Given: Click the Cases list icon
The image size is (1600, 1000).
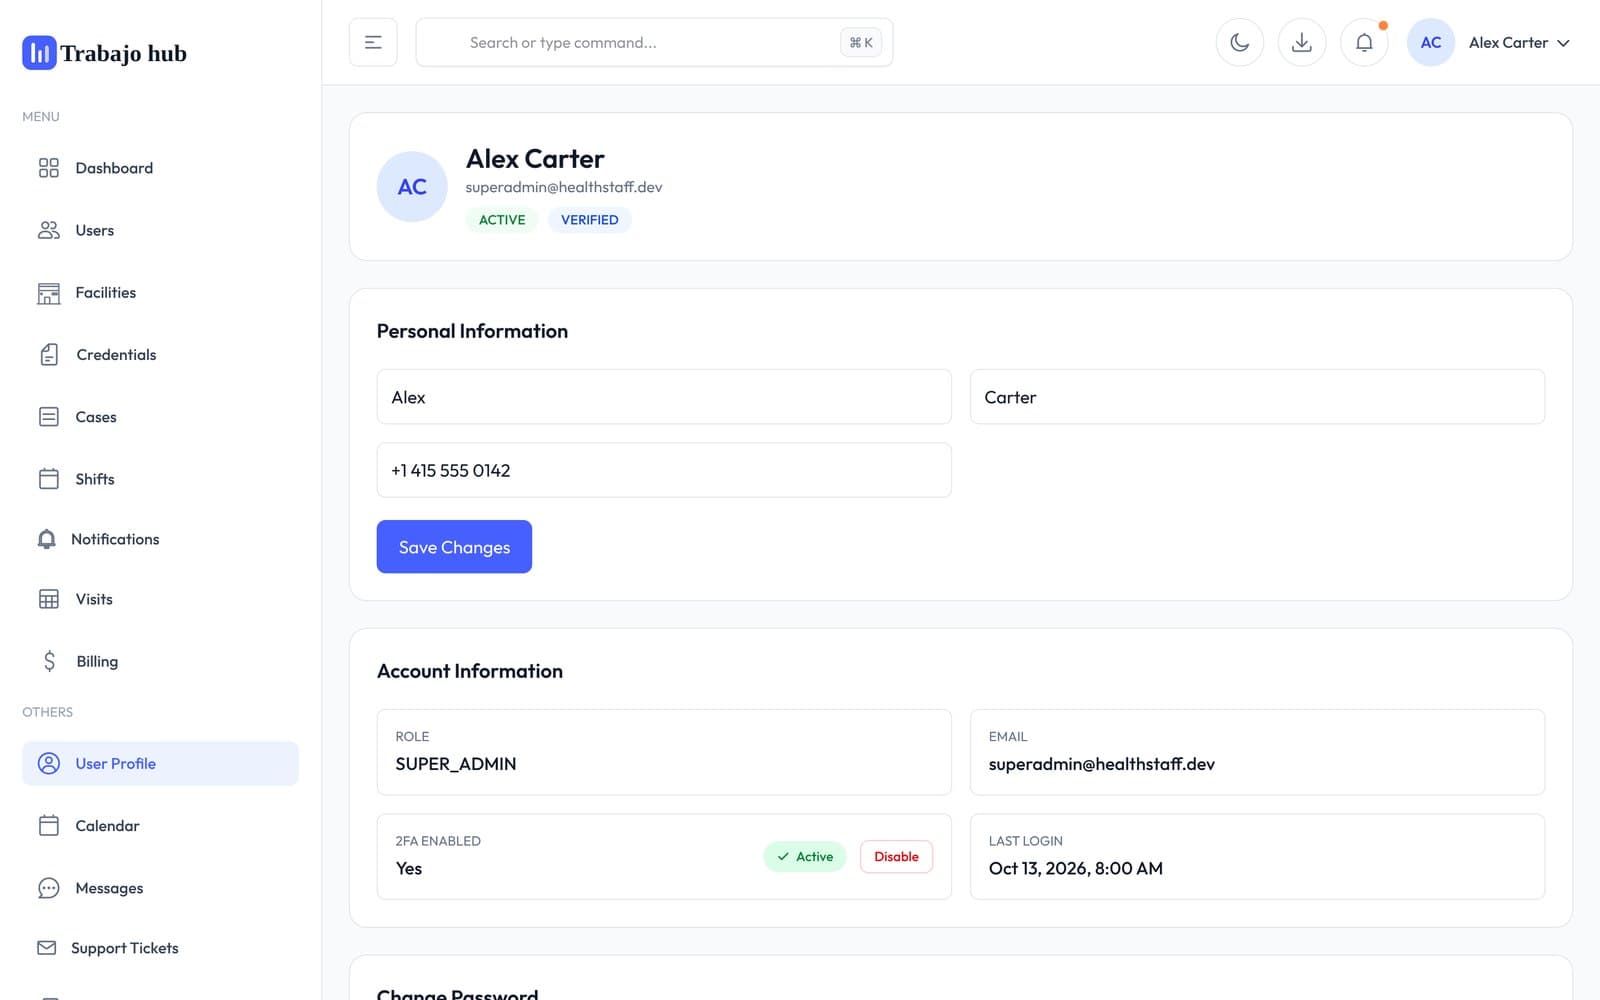Looking at the screenshot, I should pyautogui.click(x=48, y=417).
